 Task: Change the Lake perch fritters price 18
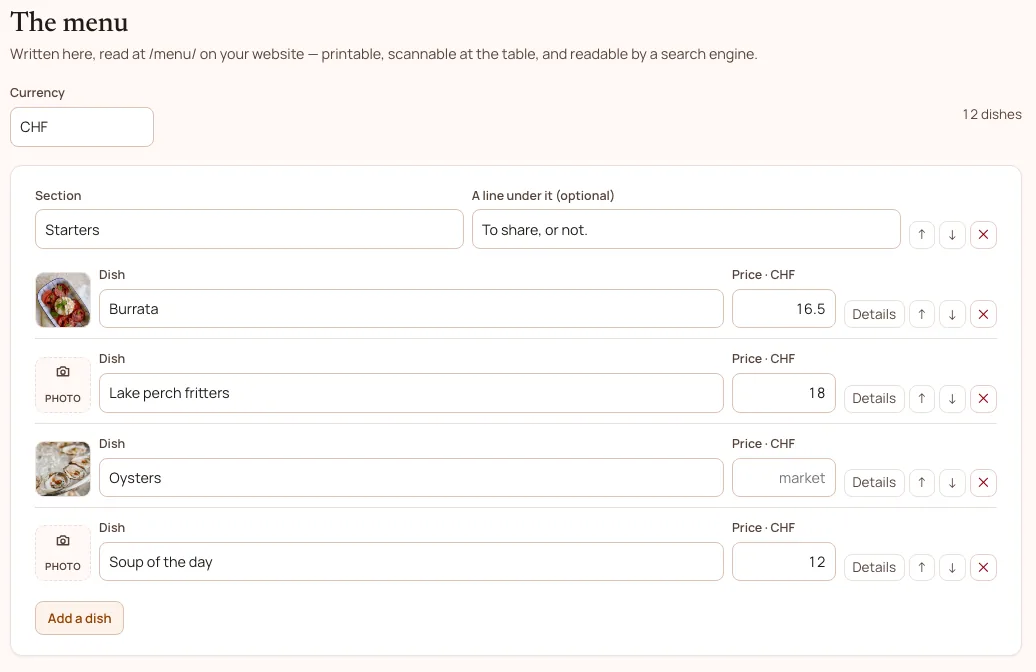tap(784, 393)
